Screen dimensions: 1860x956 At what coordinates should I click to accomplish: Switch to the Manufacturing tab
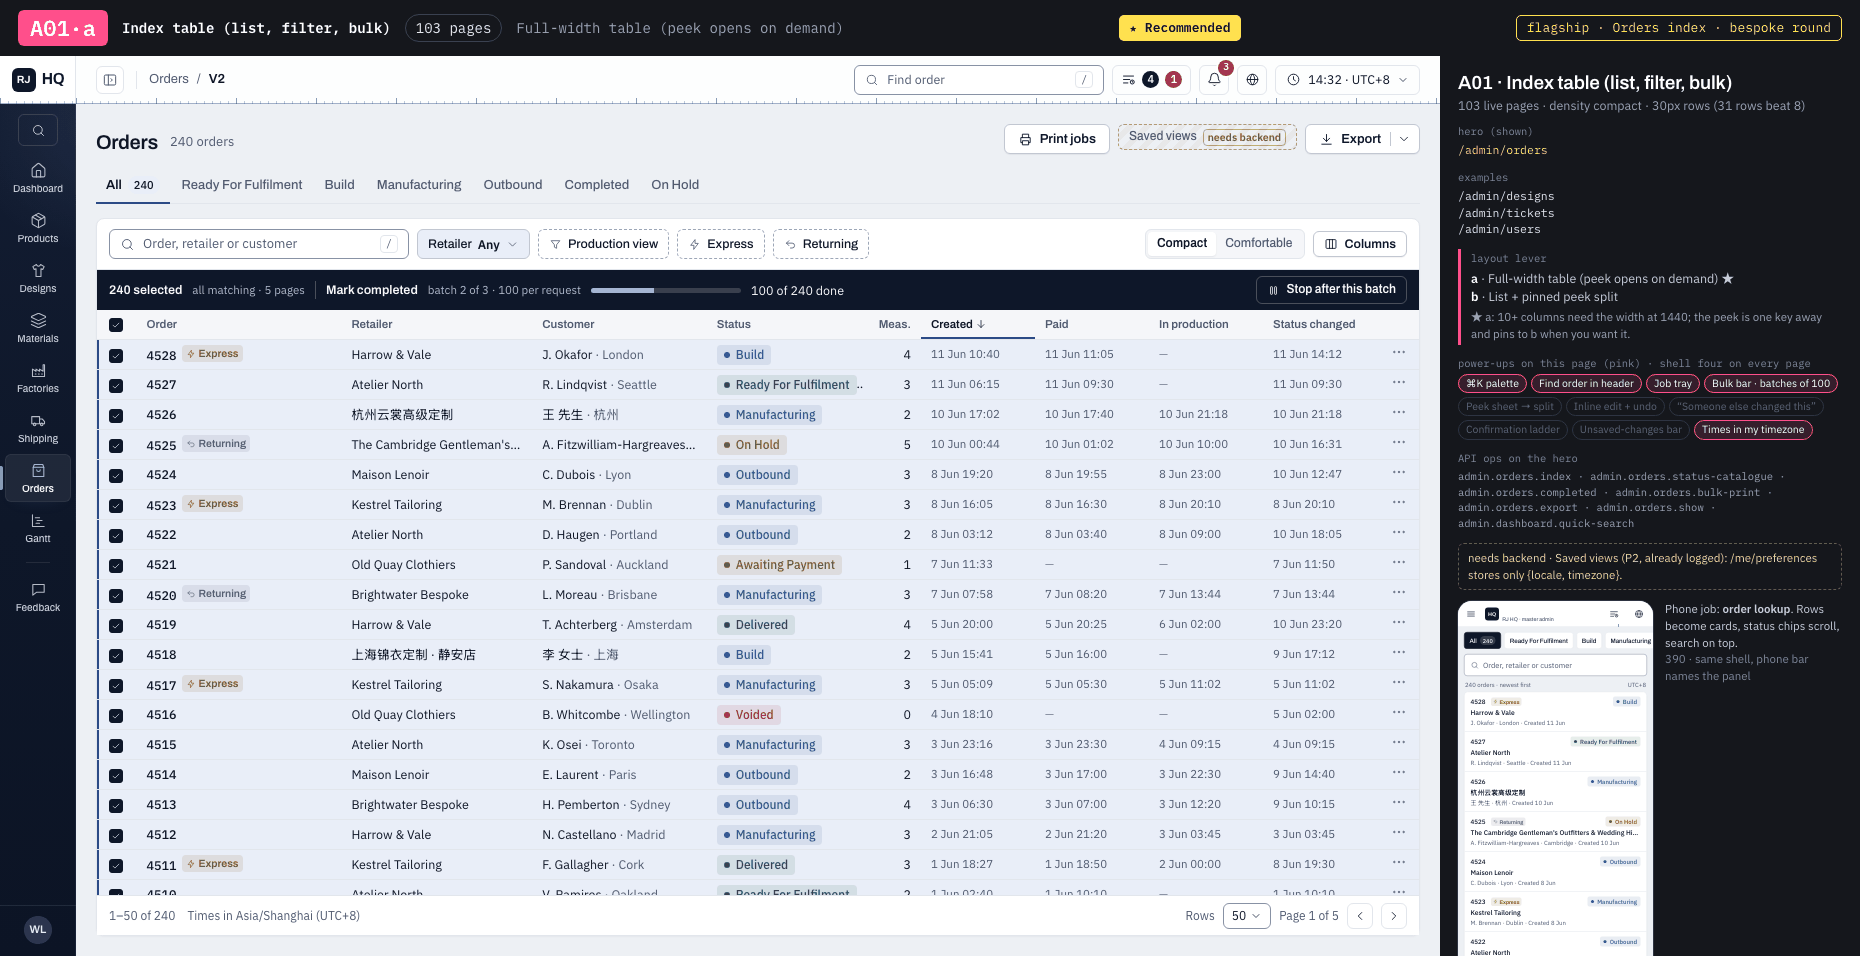419,185
